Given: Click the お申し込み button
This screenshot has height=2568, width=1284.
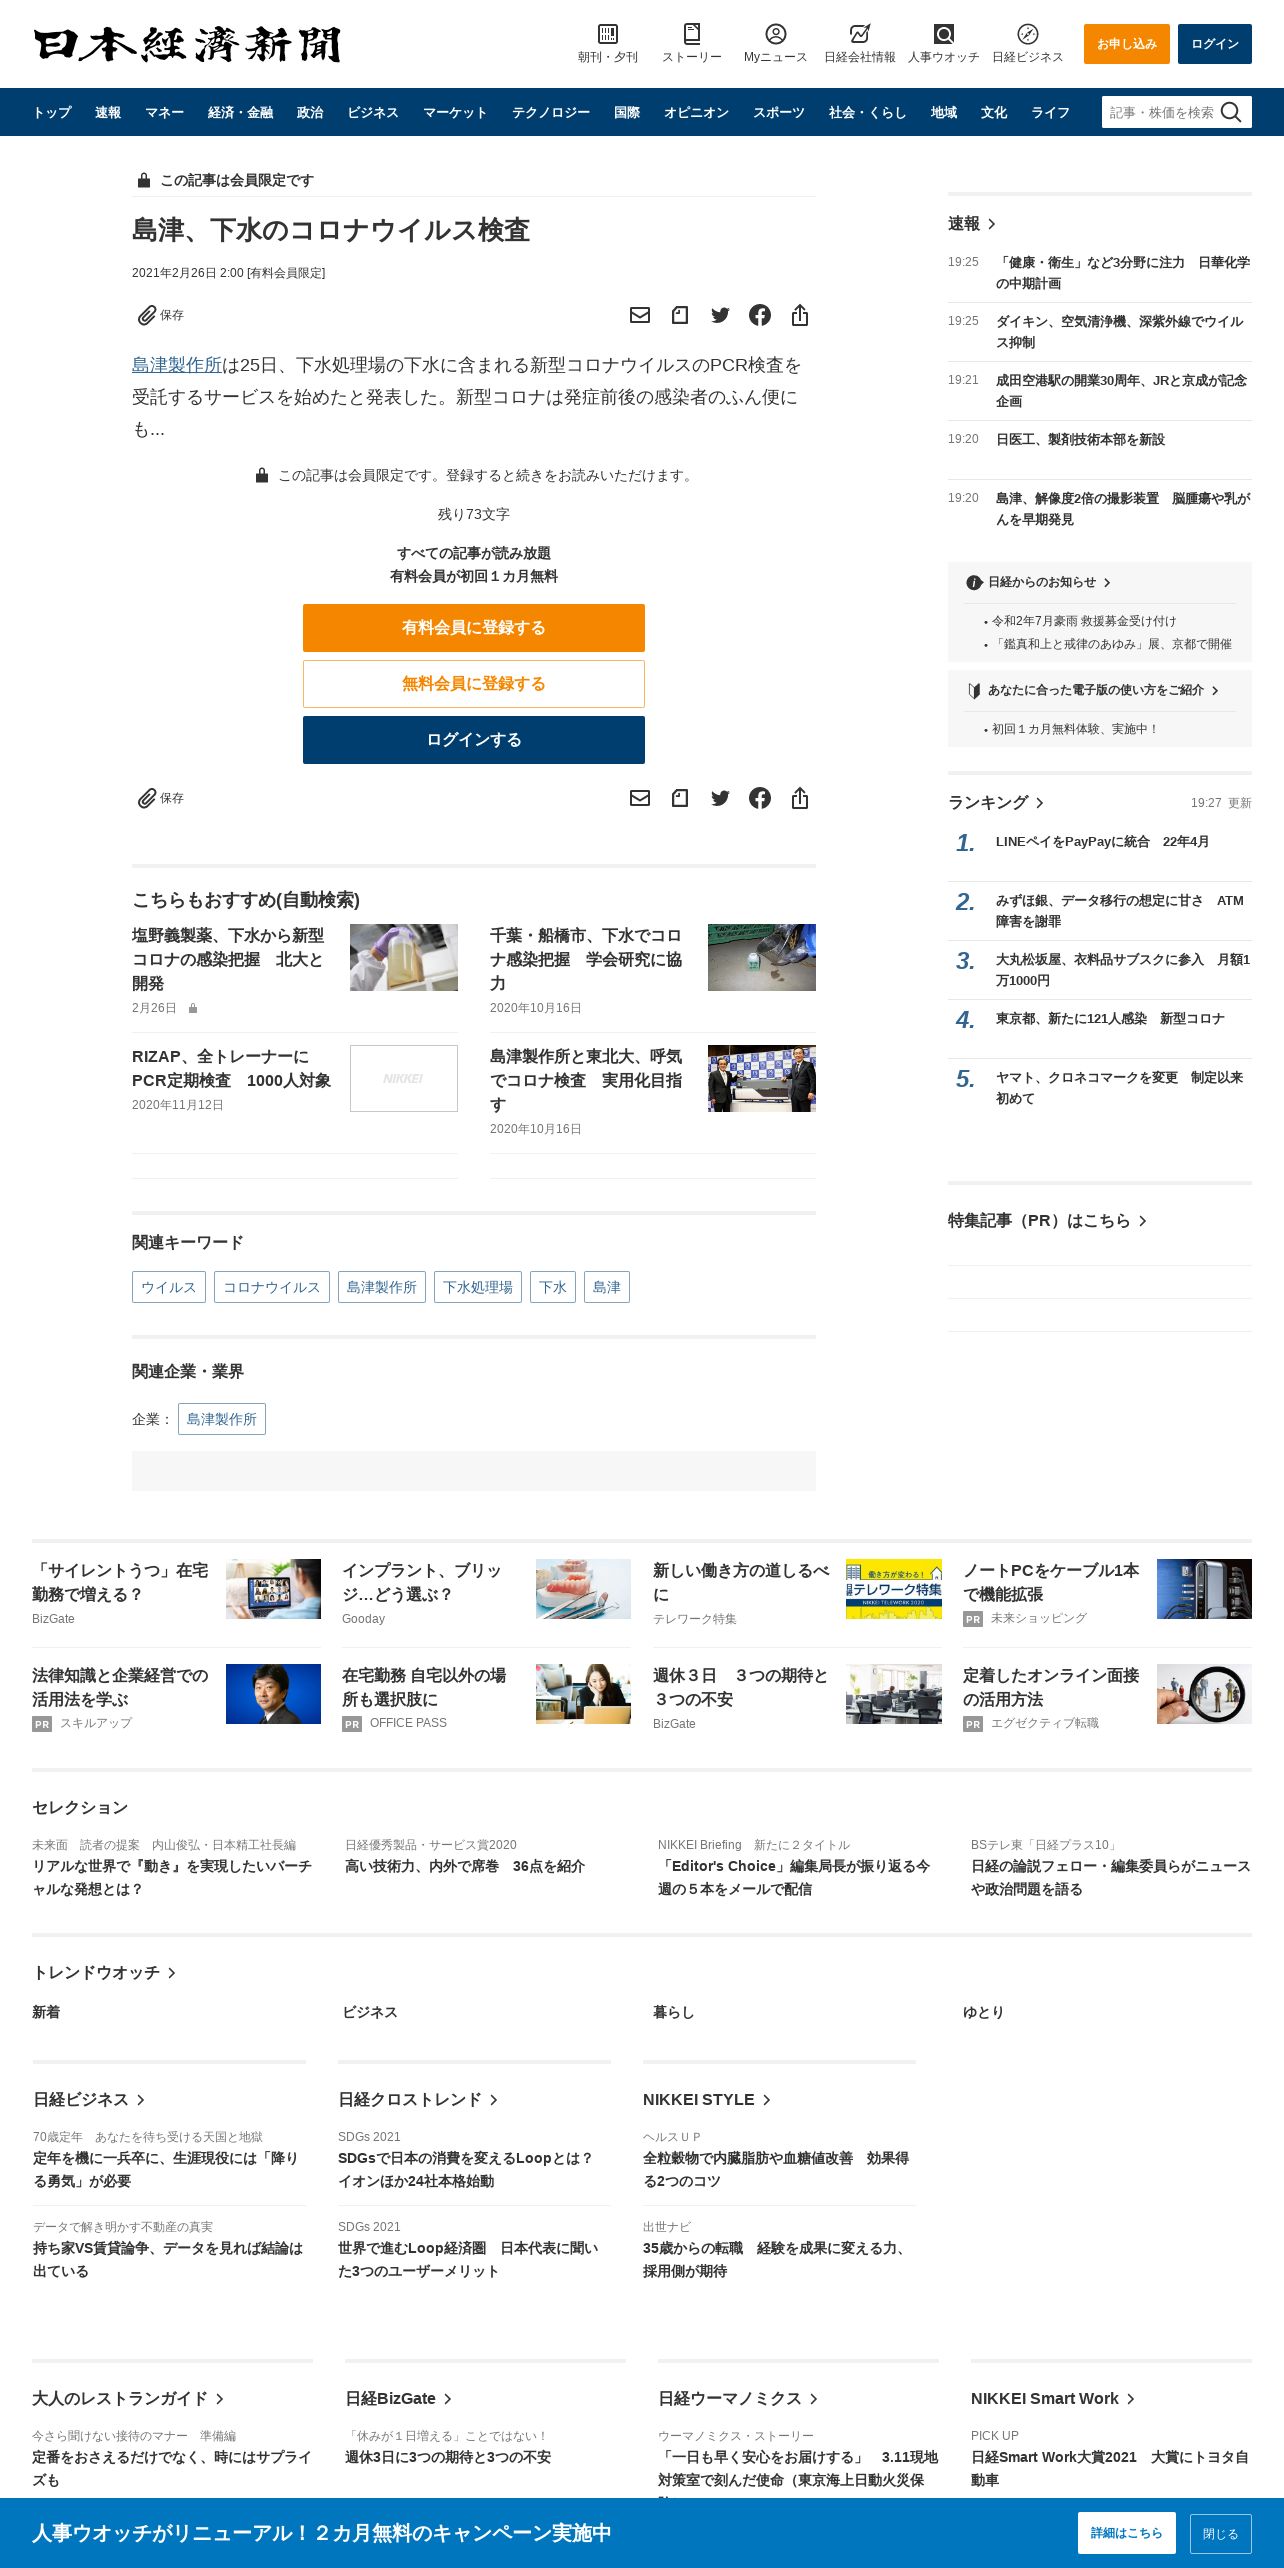Looking at the screenshot, I should [x=1127, y=44].
